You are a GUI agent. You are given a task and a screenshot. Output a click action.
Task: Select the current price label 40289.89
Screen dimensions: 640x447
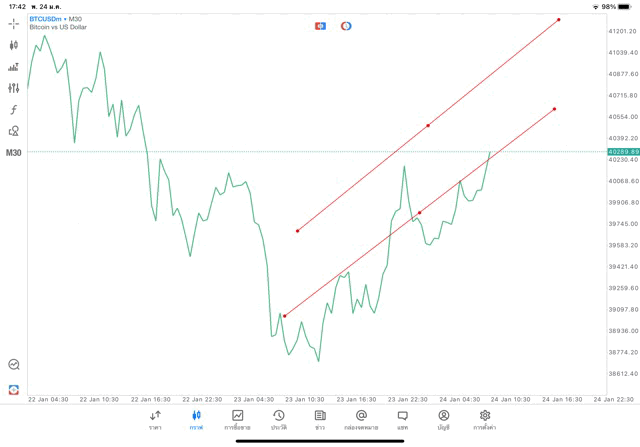pyautogui.click(x=622, y=152)
